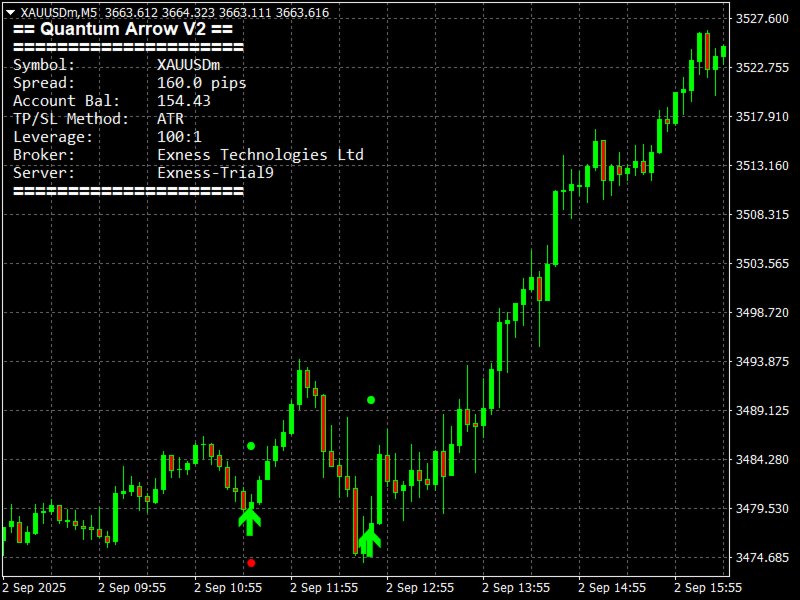Click the 'Spread:' label
This screenshot has width=800, height=600.
click(x=44, y=83)
